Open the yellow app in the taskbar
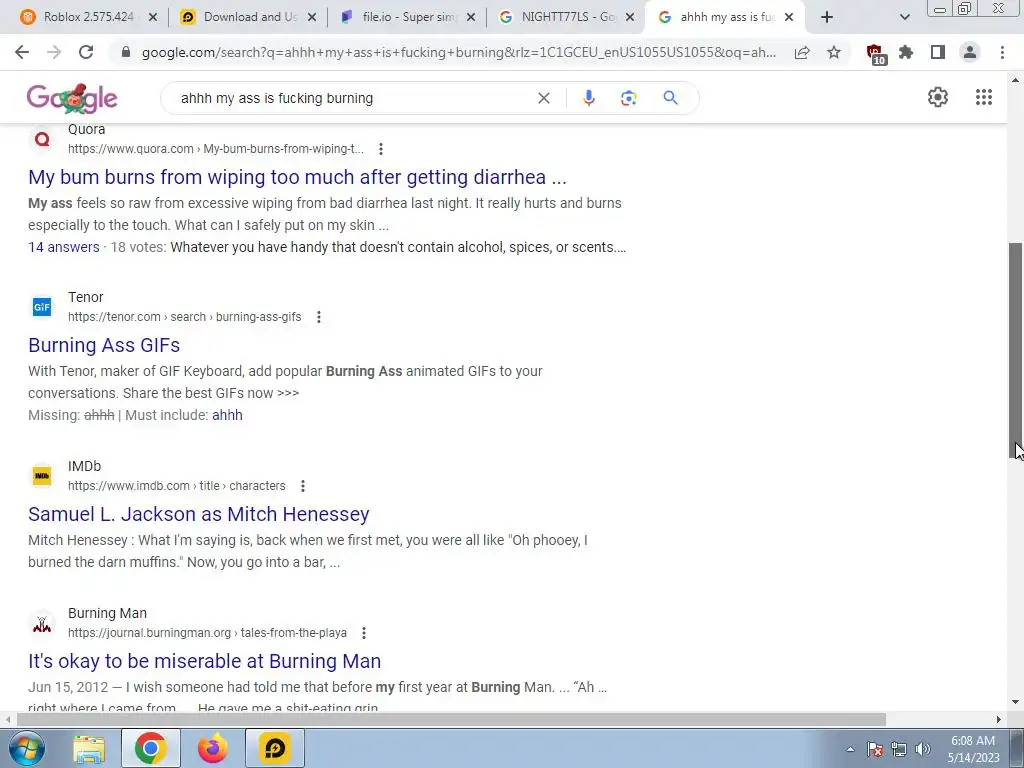The height and width of the screenshot is (768, 1024). 274,748
